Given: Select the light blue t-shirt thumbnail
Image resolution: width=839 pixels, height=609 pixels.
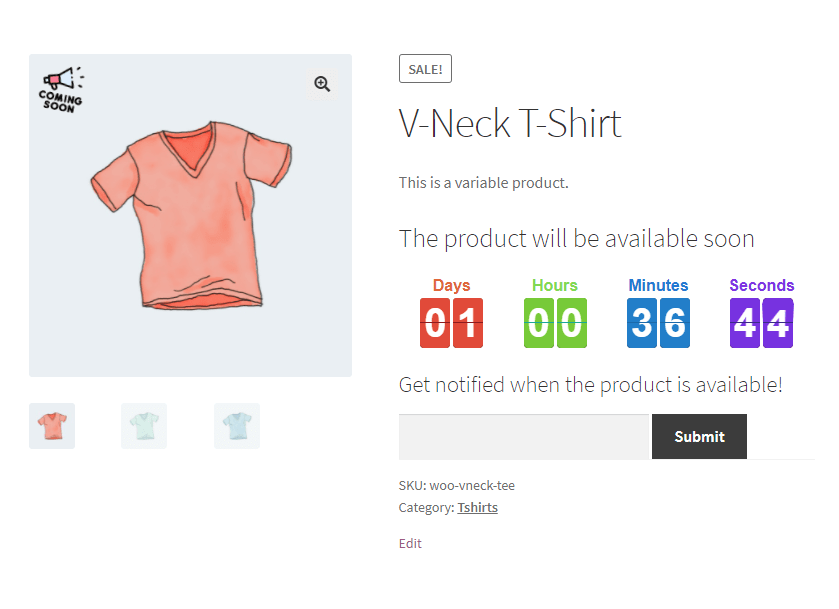Looking at the screenshot, I should tap(237, 426).
